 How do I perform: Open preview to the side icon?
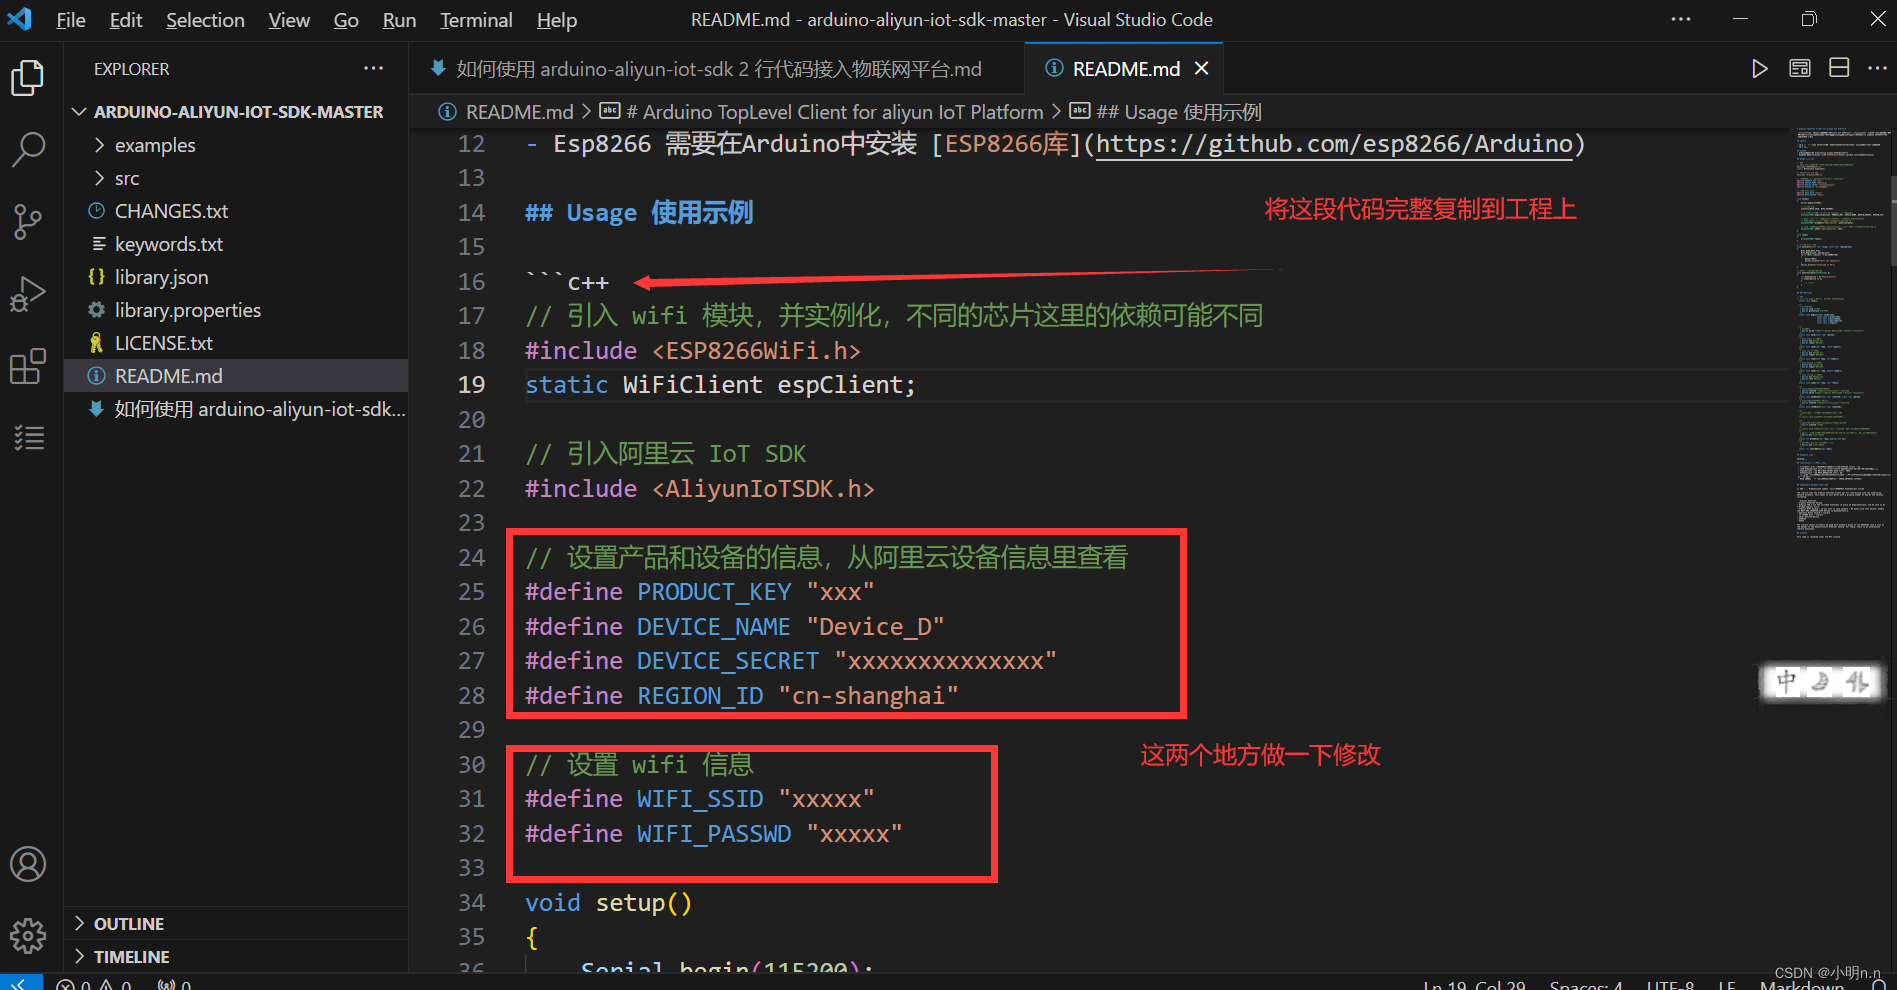coord(1799,68)
